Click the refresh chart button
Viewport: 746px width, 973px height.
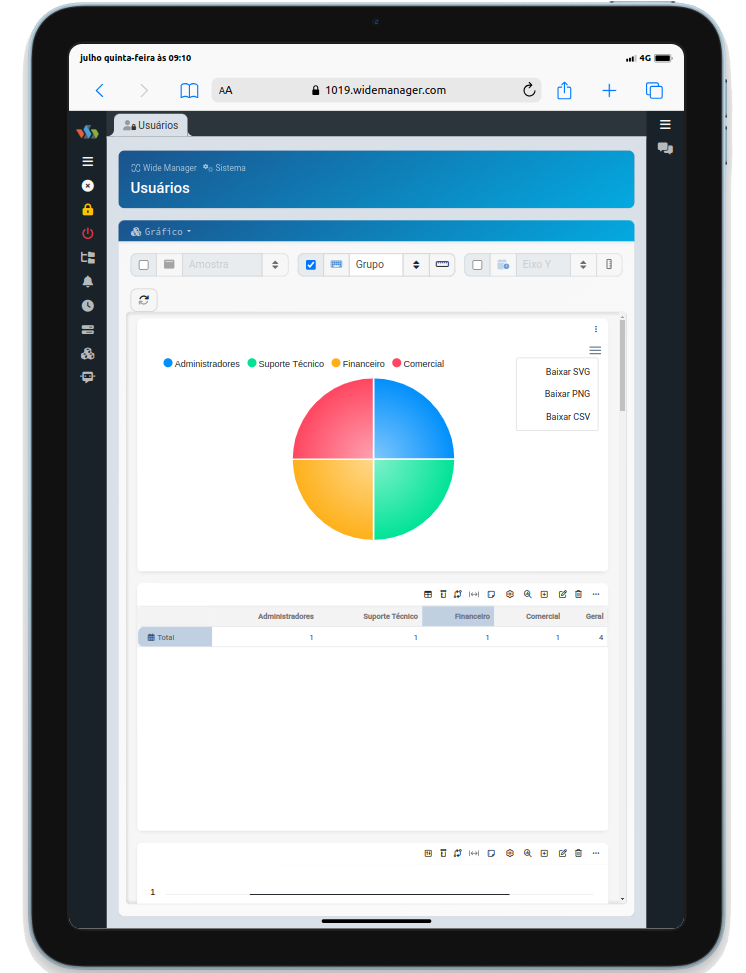[x=144, y=300]
